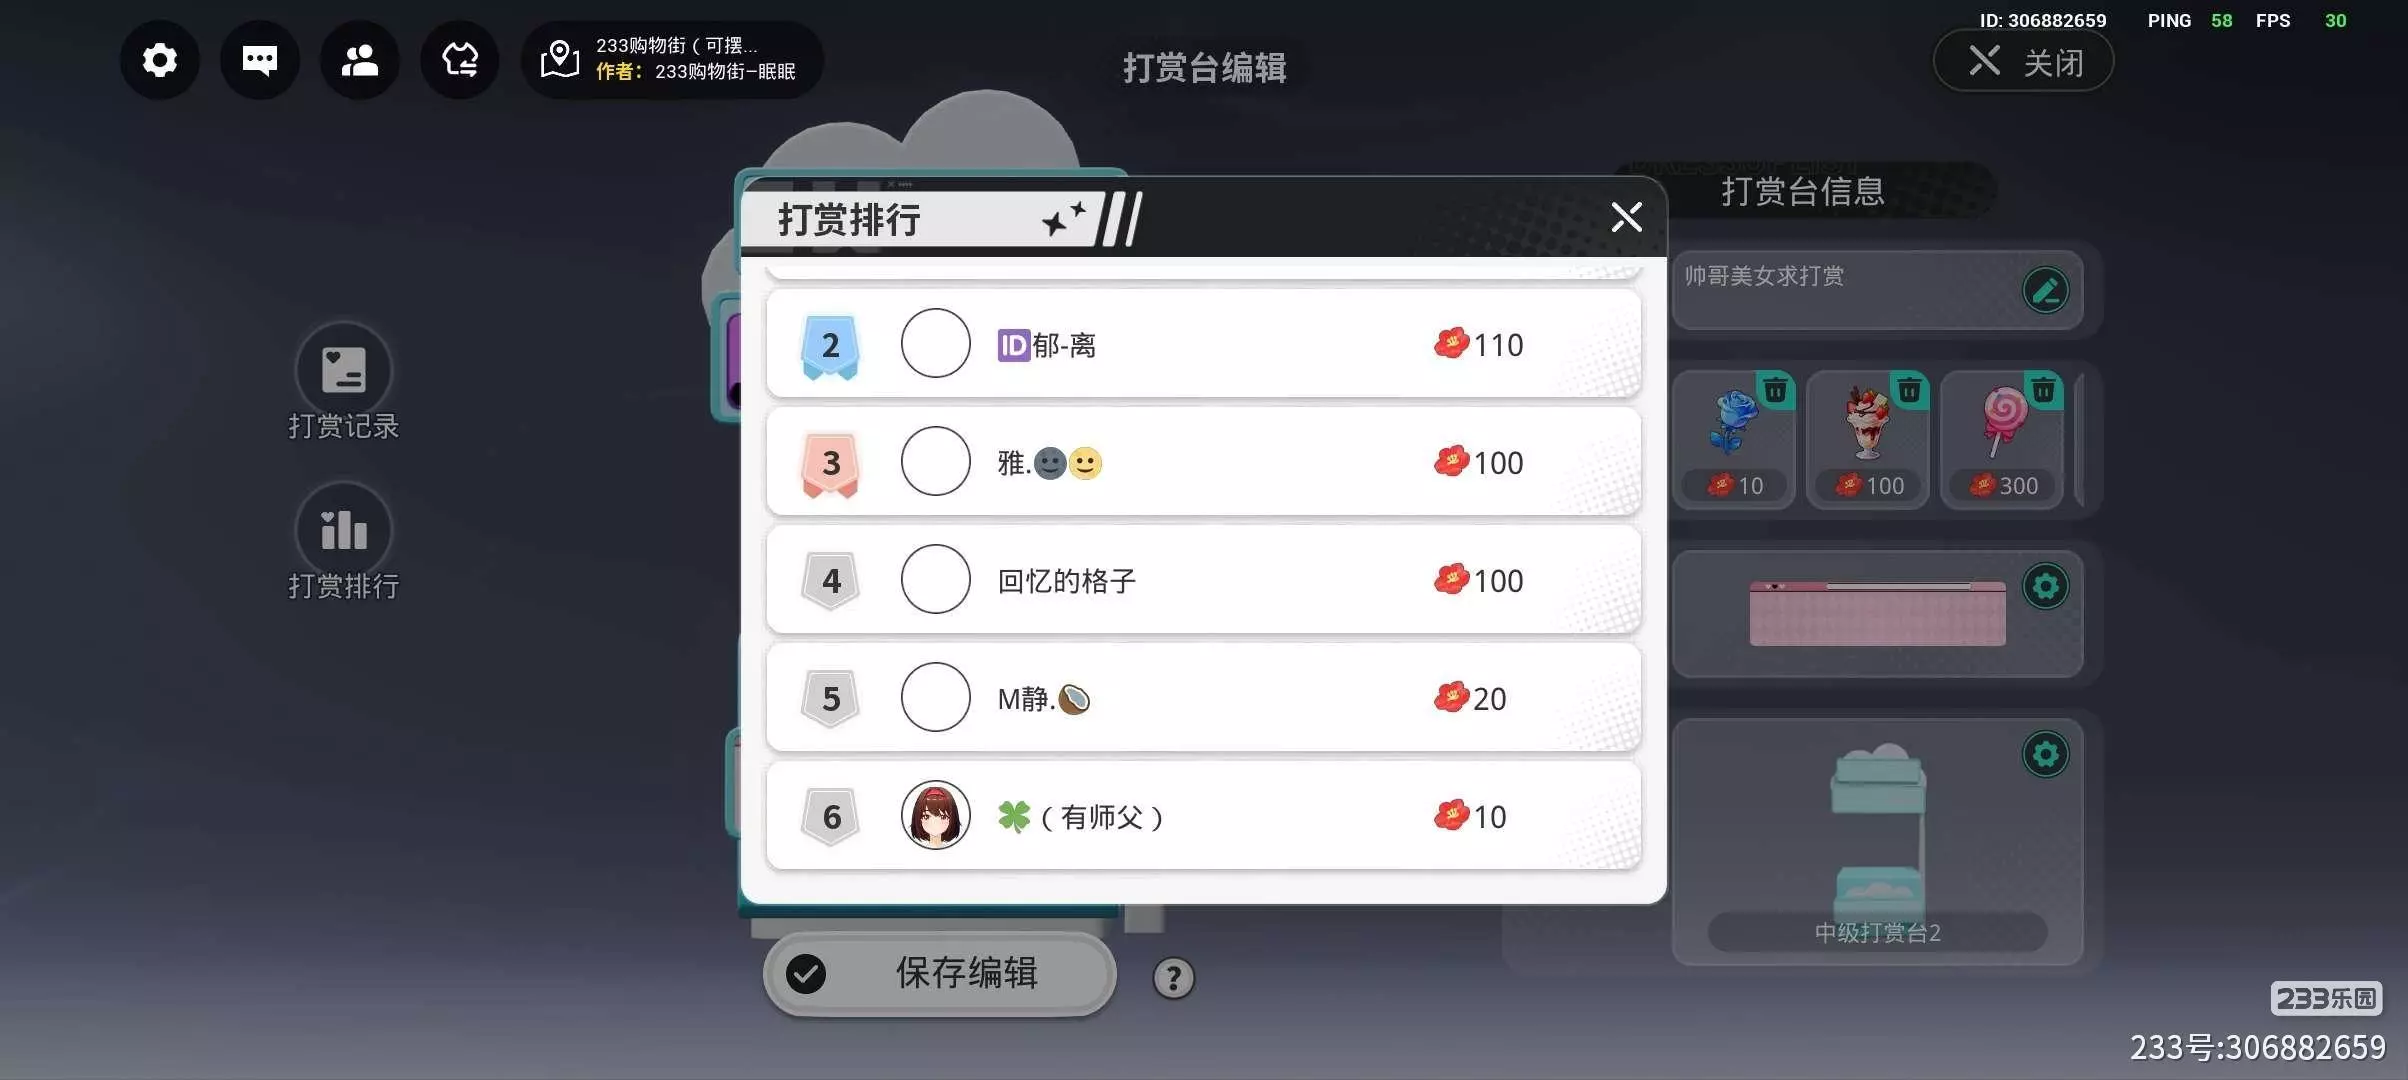The image size is (2408, 1080).
Task: Open settings for pink banner style
Action: 2045,586
